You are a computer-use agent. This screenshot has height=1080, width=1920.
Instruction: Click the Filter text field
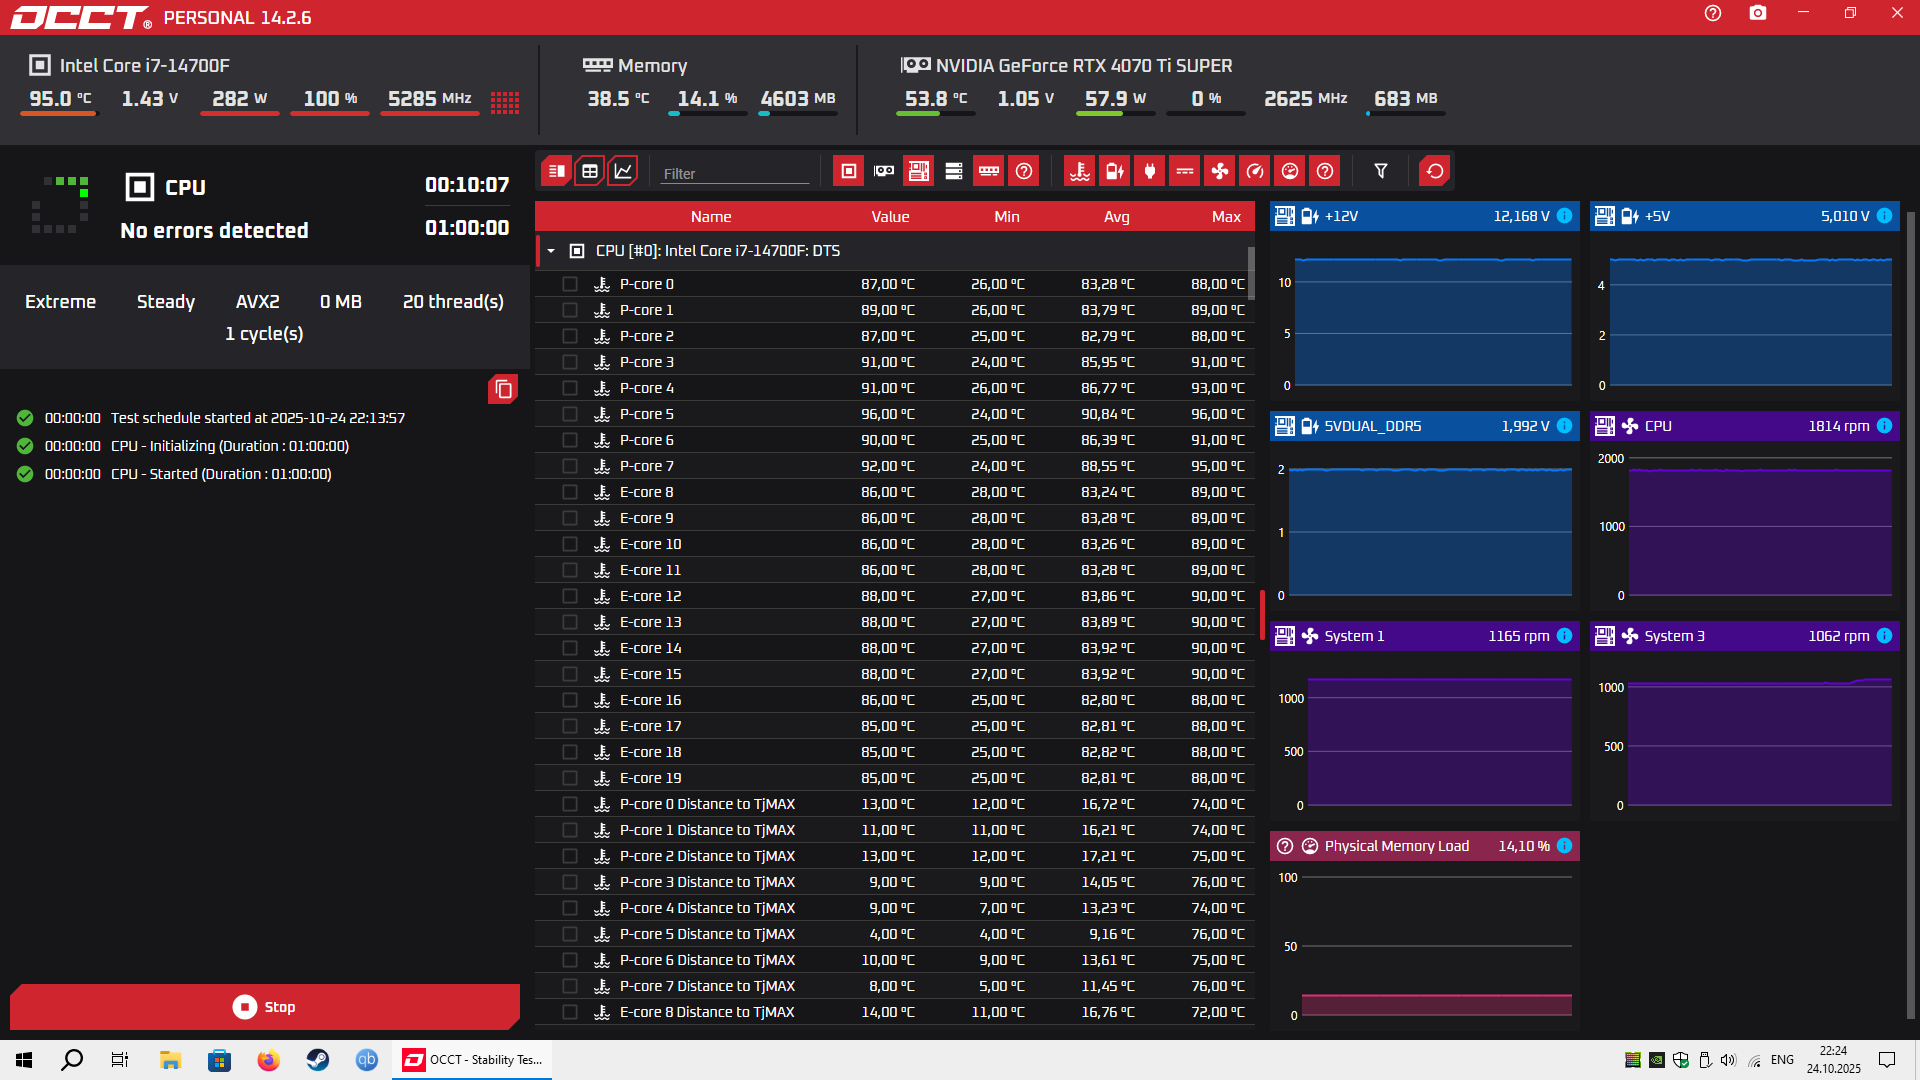pyautogui.click(x=734, y=173)
